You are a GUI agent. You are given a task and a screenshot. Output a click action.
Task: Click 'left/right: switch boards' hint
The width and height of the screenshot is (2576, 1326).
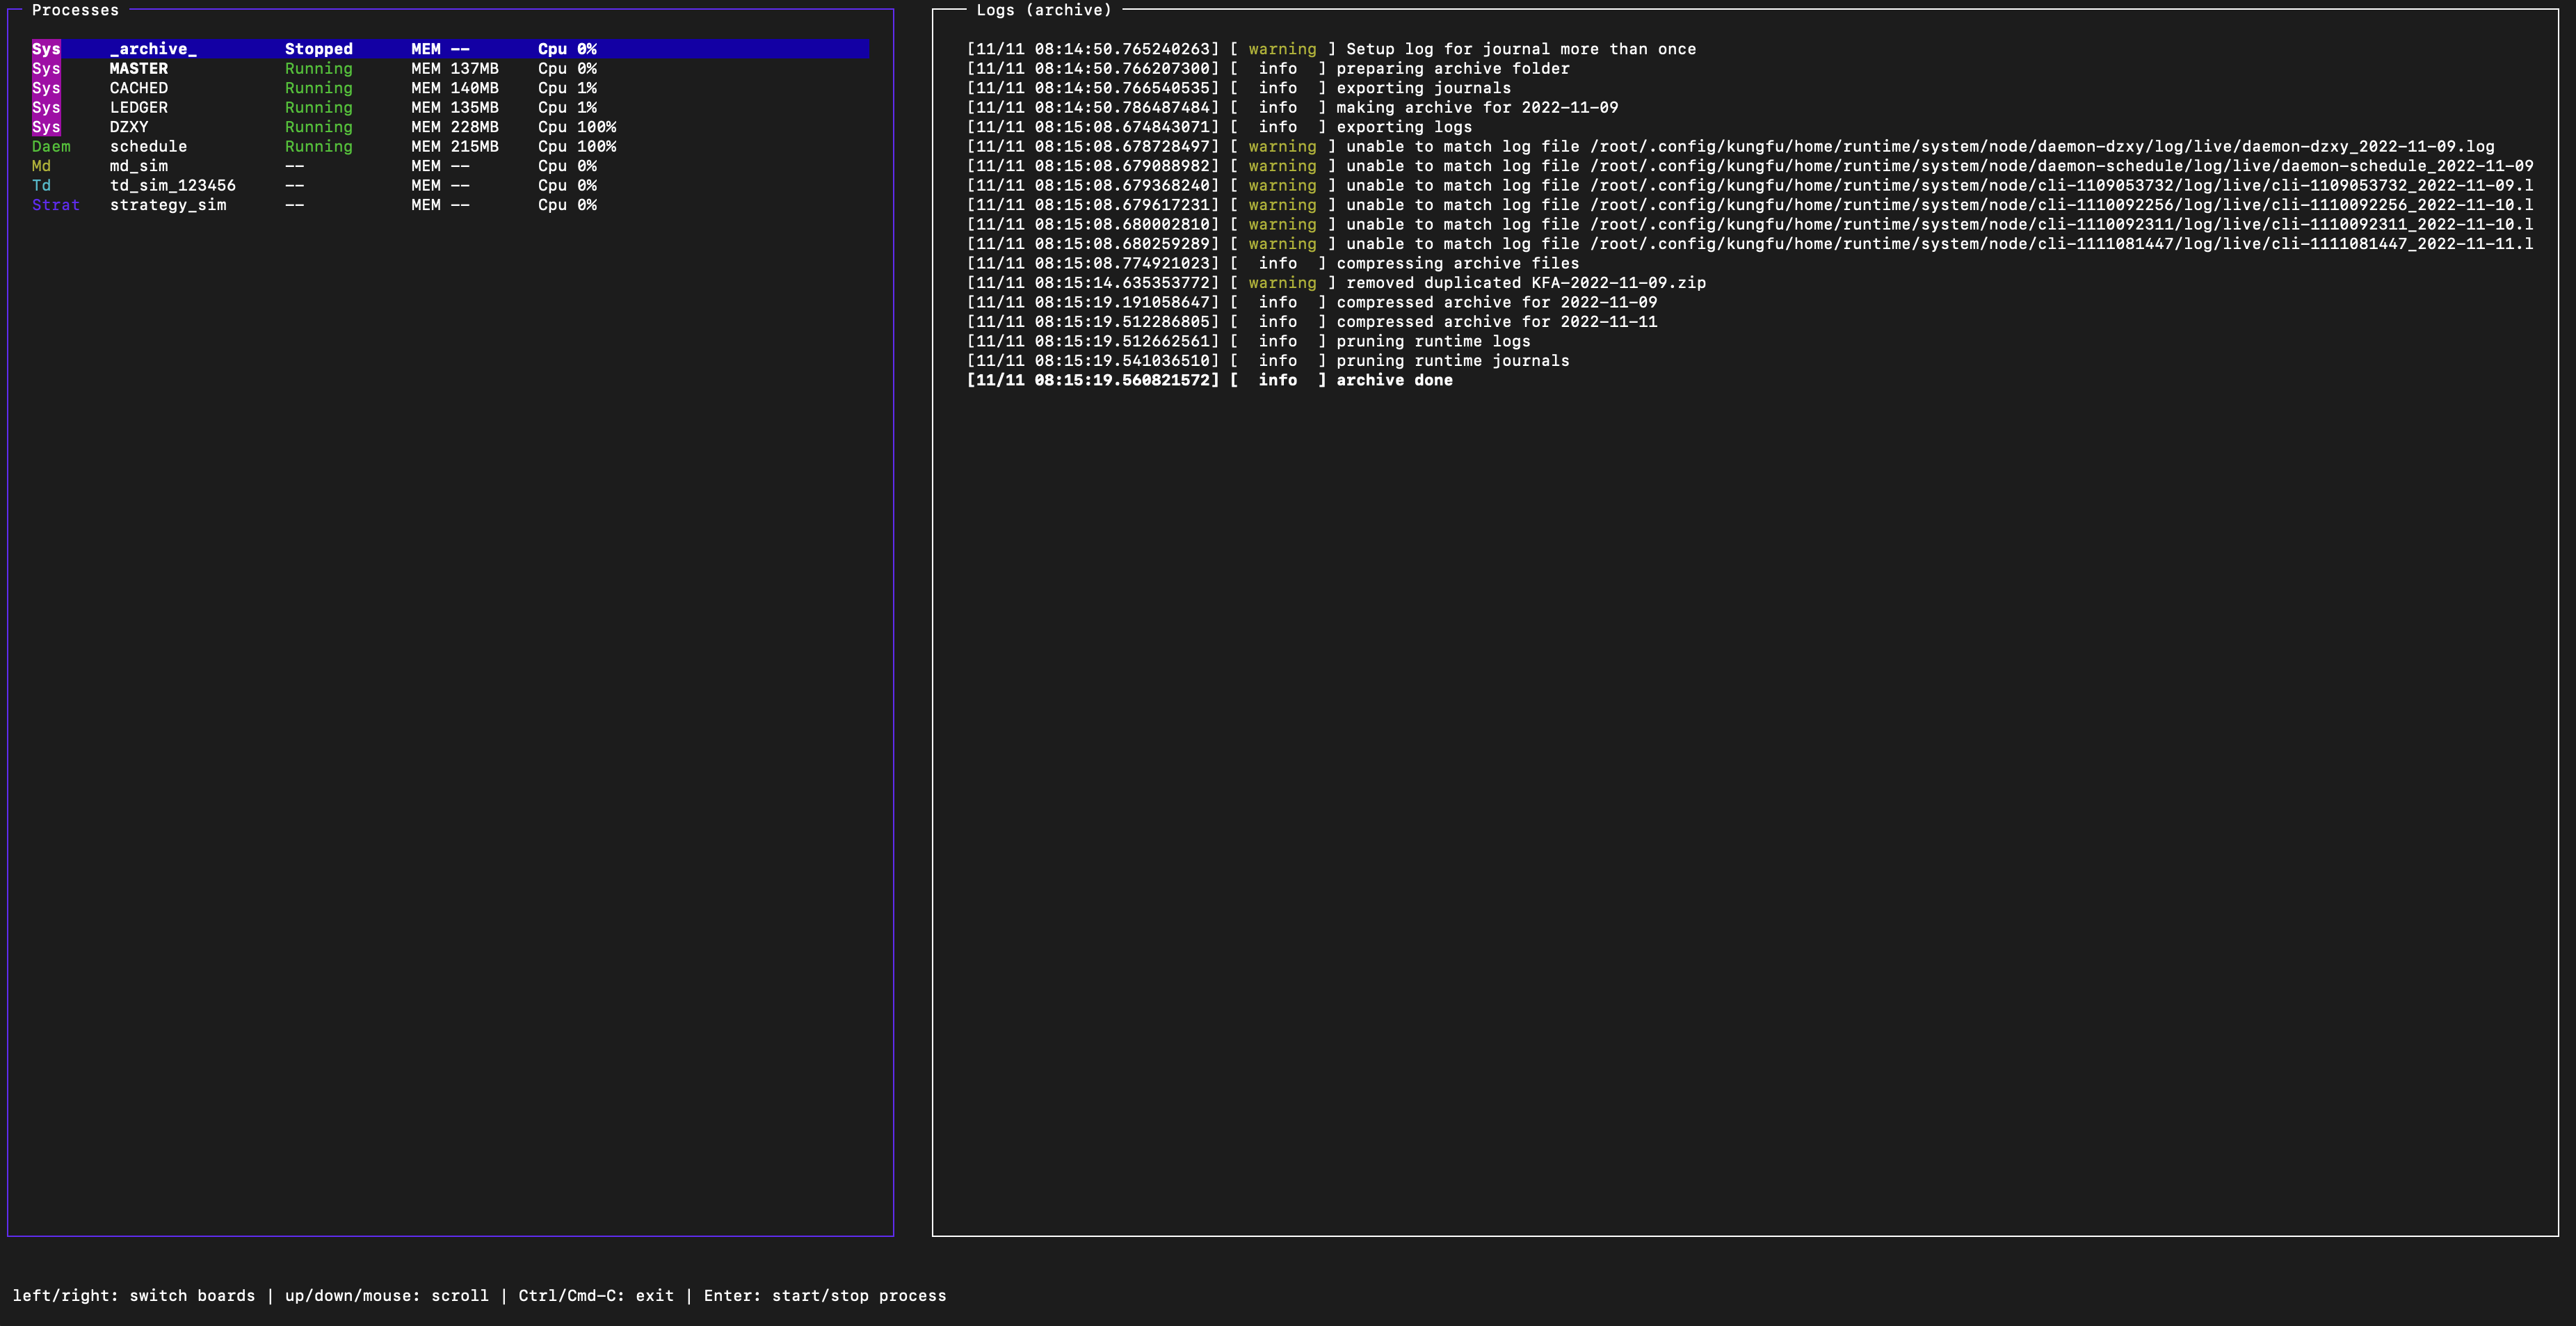[134, 1296]
